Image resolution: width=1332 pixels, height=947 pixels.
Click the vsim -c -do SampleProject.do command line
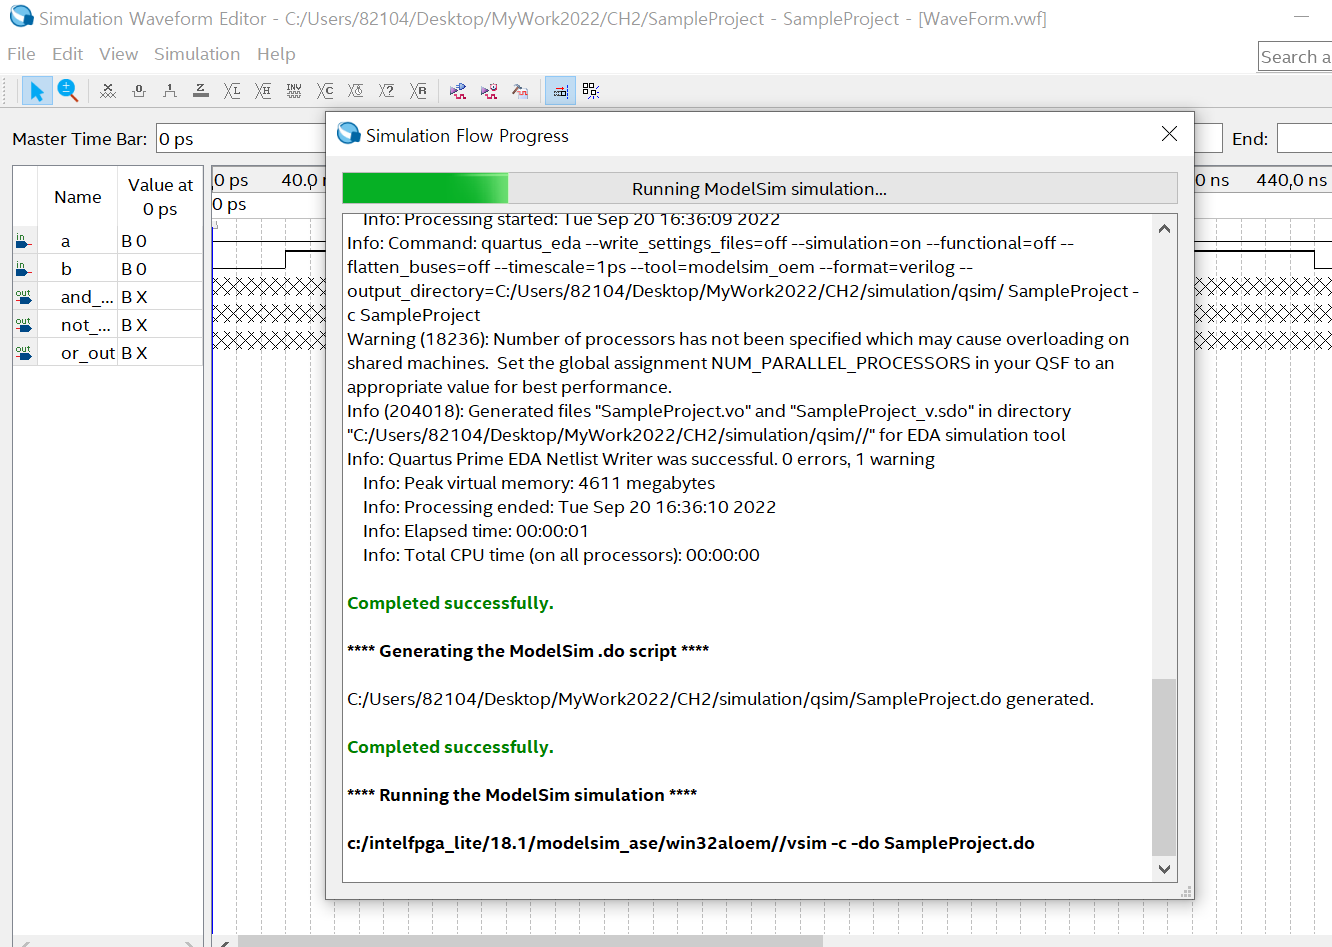pos(691,843)
